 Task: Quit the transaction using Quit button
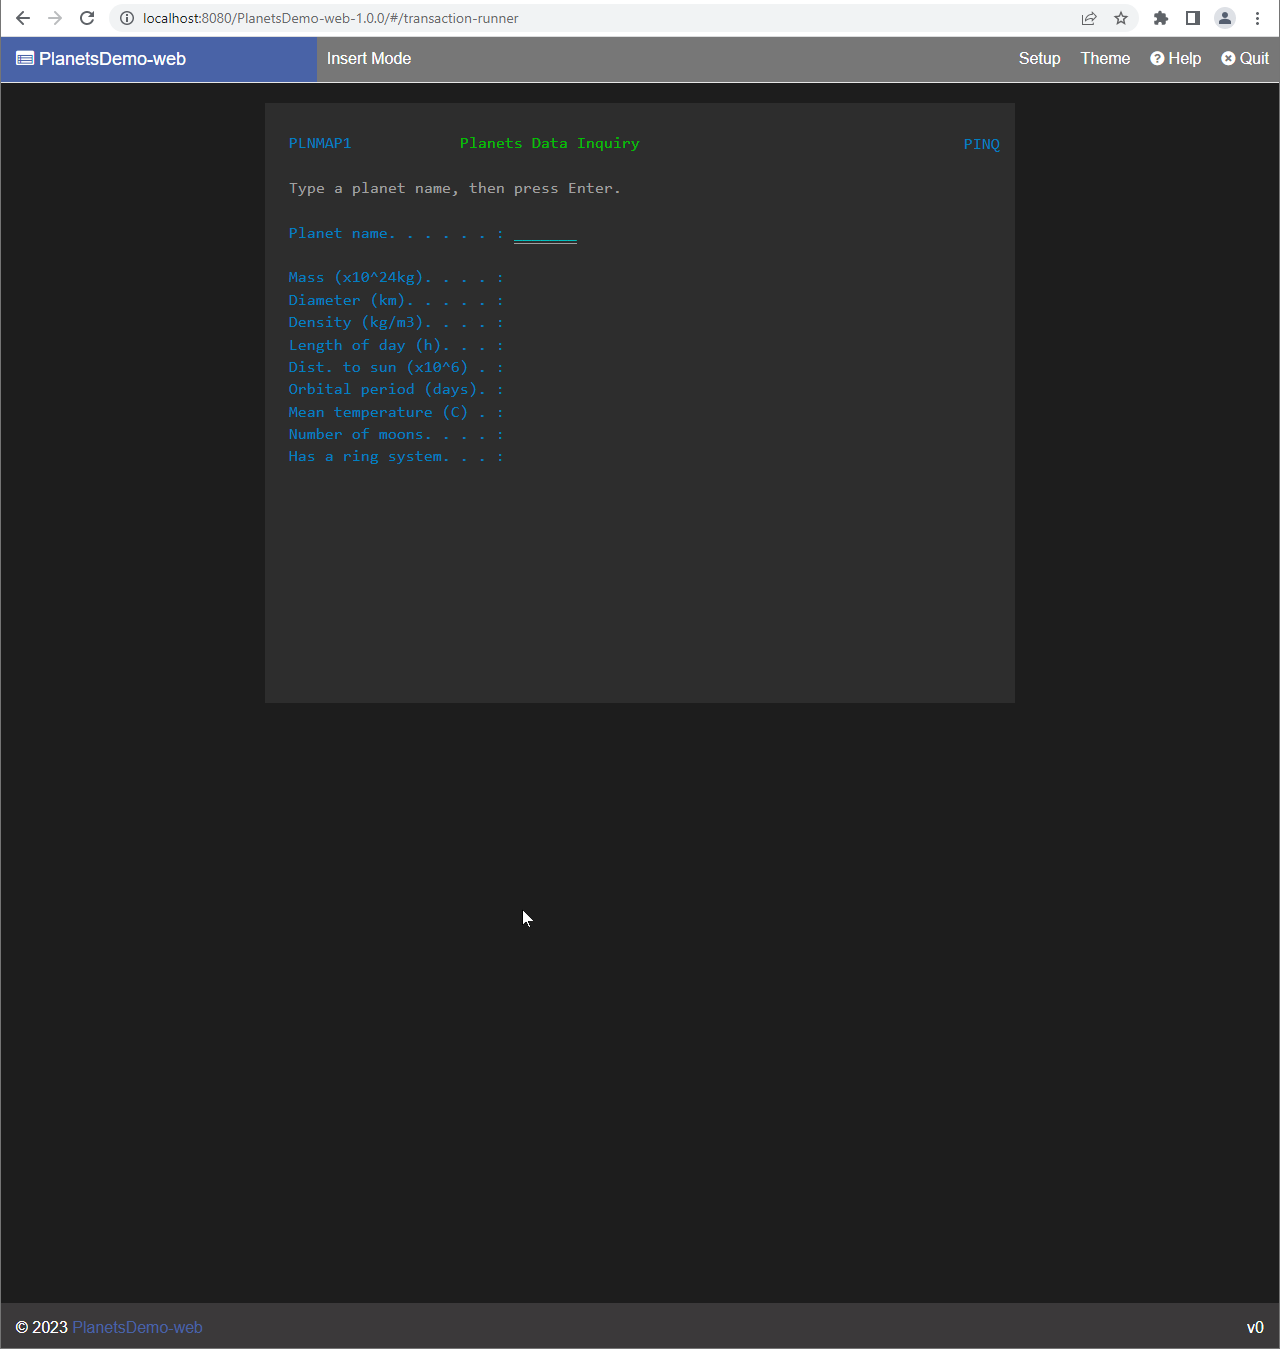(1245, 59)
